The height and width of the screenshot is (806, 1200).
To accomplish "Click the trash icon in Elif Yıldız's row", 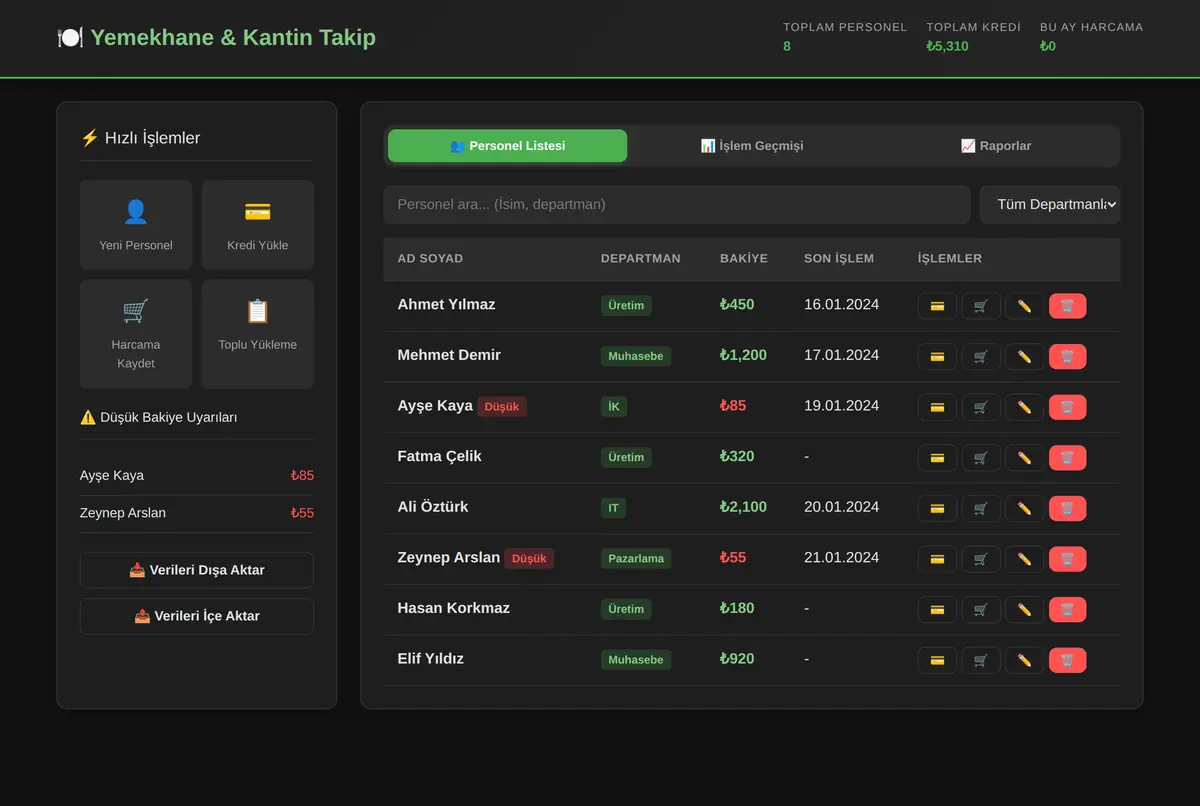I will (1067, 660).
